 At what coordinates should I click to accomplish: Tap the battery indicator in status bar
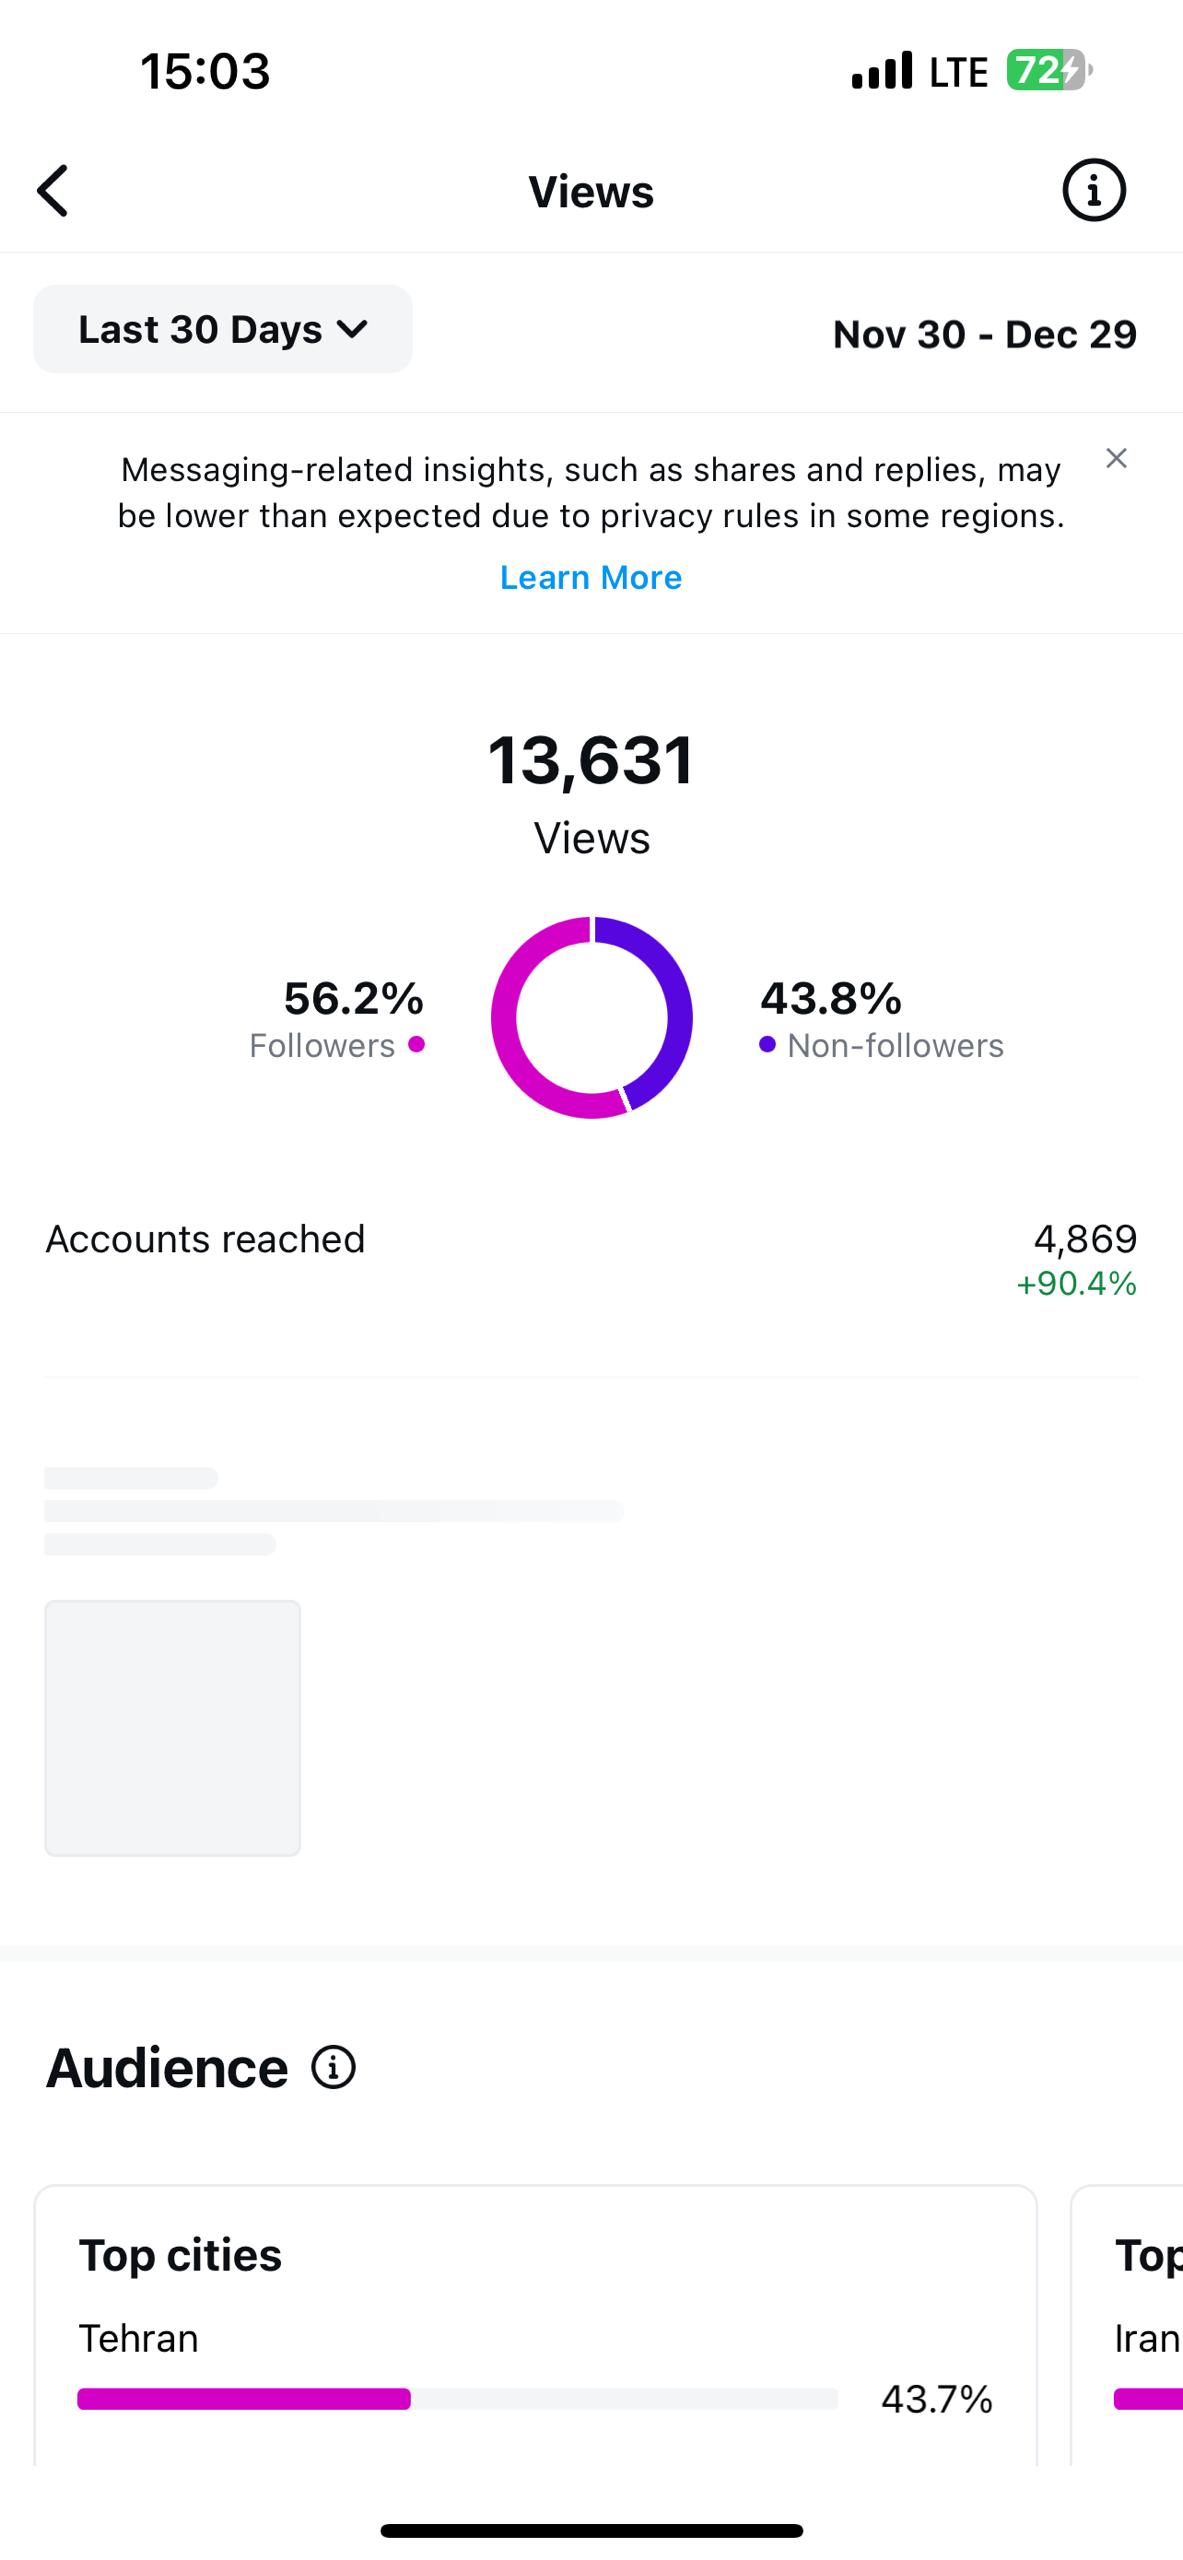[x=1048, y=71]
